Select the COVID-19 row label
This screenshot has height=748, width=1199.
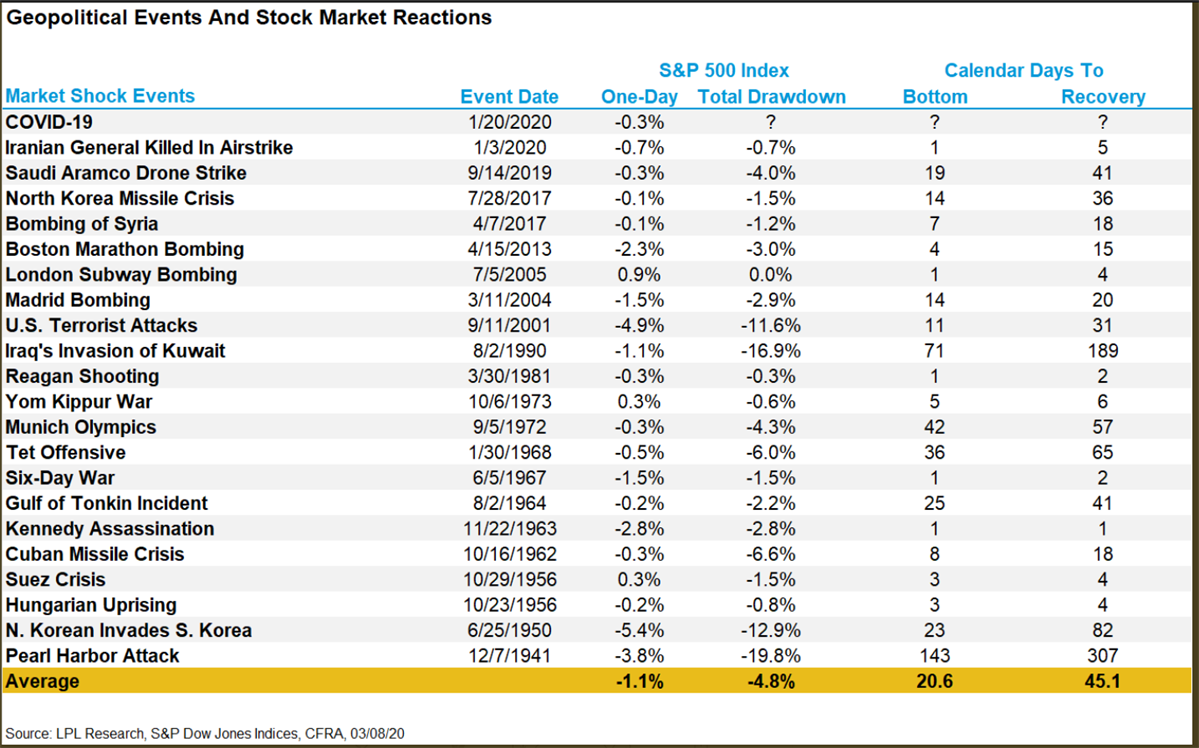pyautogui.click(x=48, y=122)
